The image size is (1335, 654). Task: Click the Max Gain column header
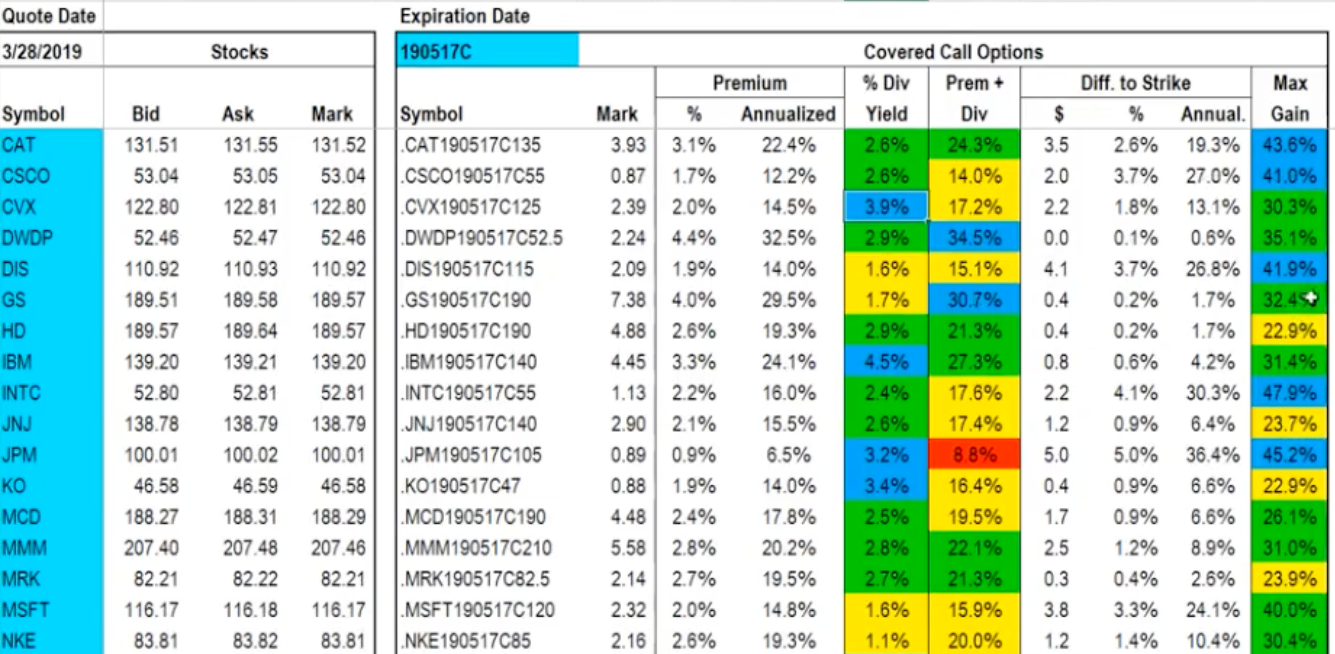pos(1289,98)
